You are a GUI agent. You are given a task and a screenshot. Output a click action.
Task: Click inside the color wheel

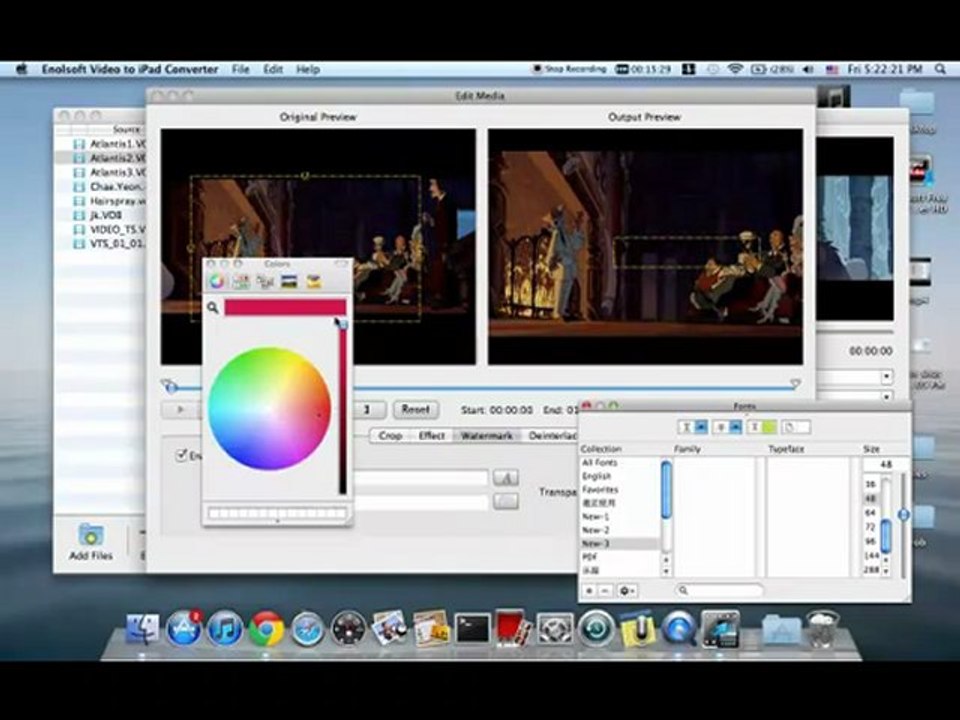coord(269,408)
